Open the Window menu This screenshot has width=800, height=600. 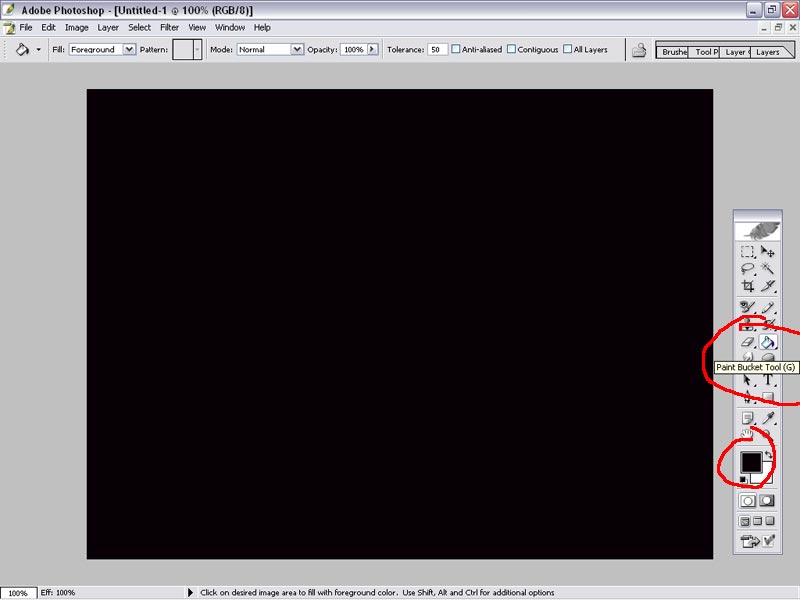pyautogui.click(x=230, y=28)
